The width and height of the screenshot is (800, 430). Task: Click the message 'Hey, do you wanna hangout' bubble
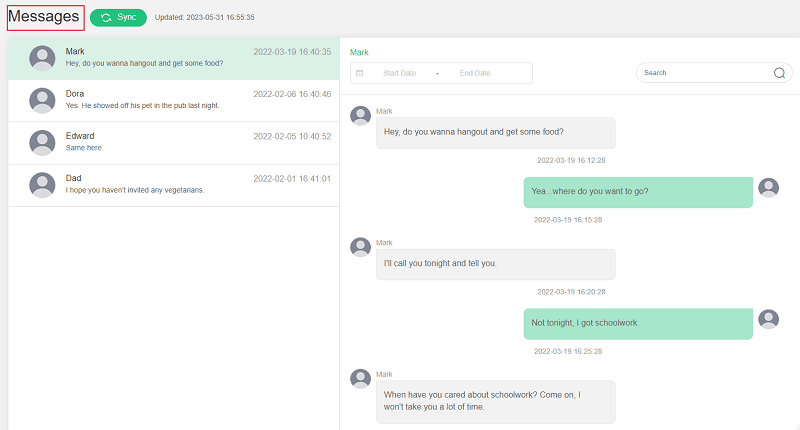coord(495,133)
